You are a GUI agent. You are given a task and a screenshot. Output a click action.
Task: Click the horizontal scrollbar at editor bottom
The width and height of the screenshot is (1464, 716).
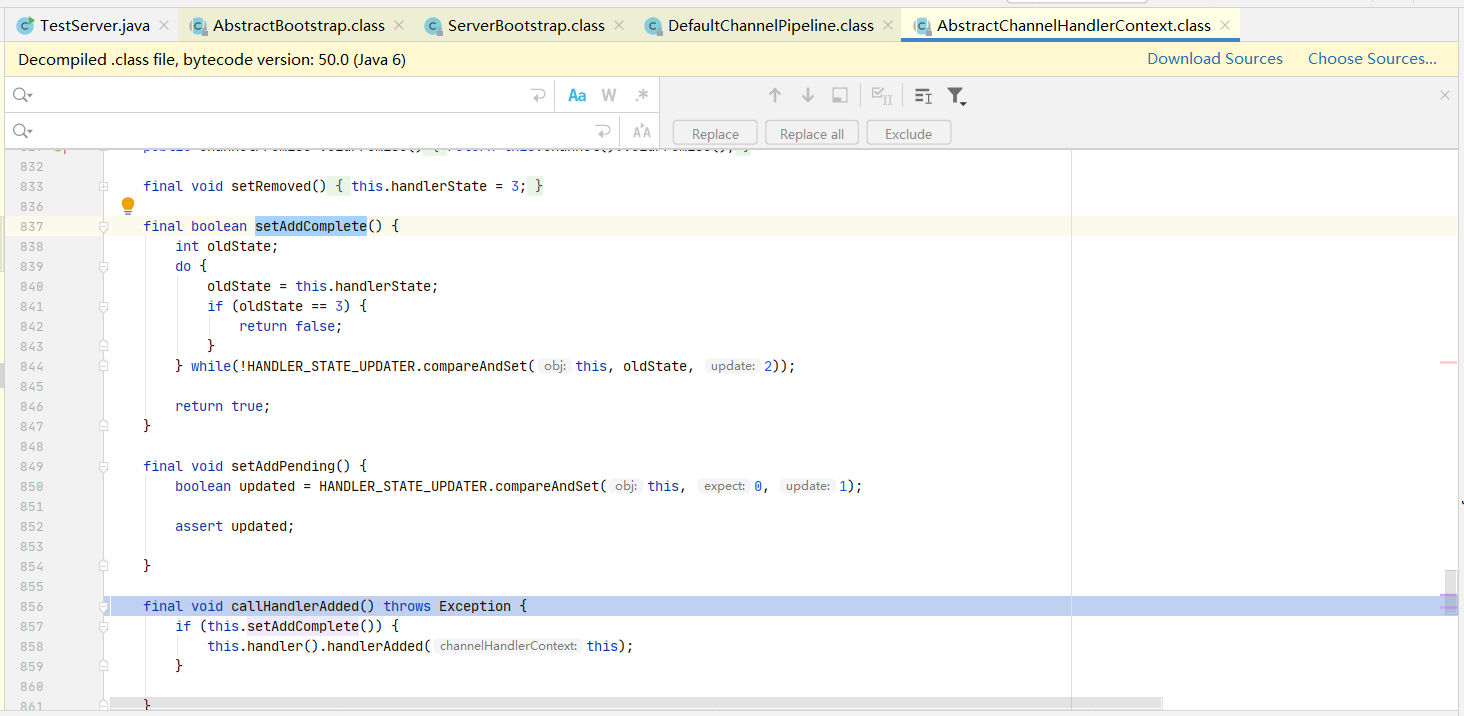pos(636,703)
